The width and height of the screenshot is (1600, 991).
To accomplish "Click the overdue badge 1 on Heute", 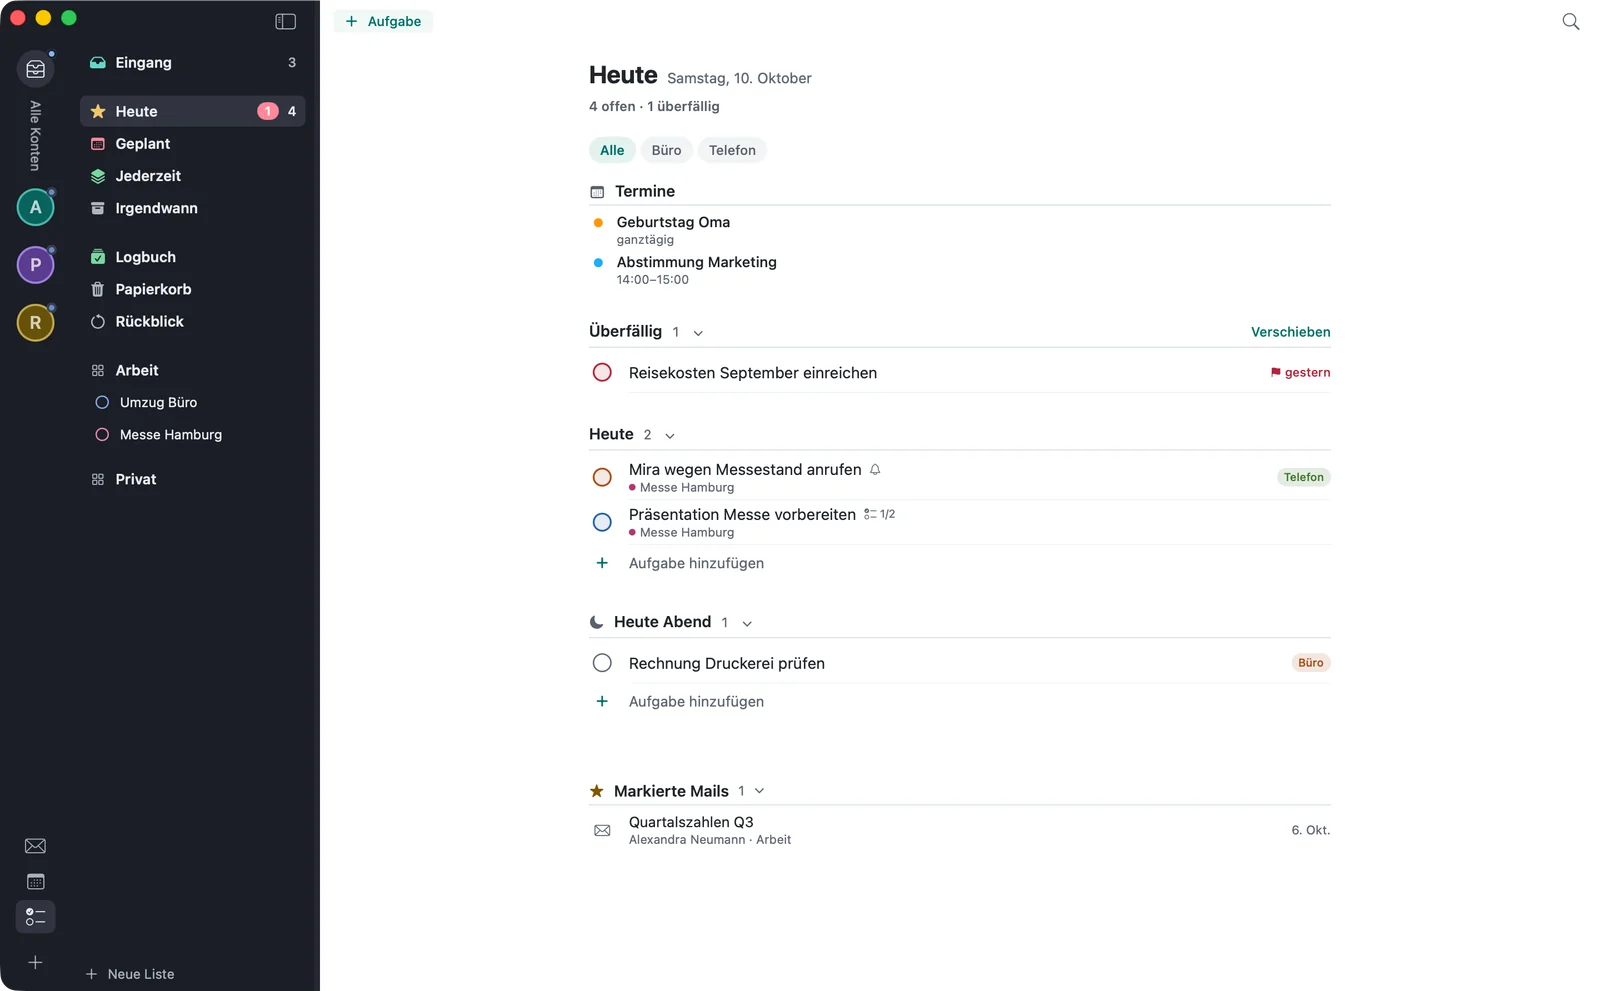I will coord(268,111).
